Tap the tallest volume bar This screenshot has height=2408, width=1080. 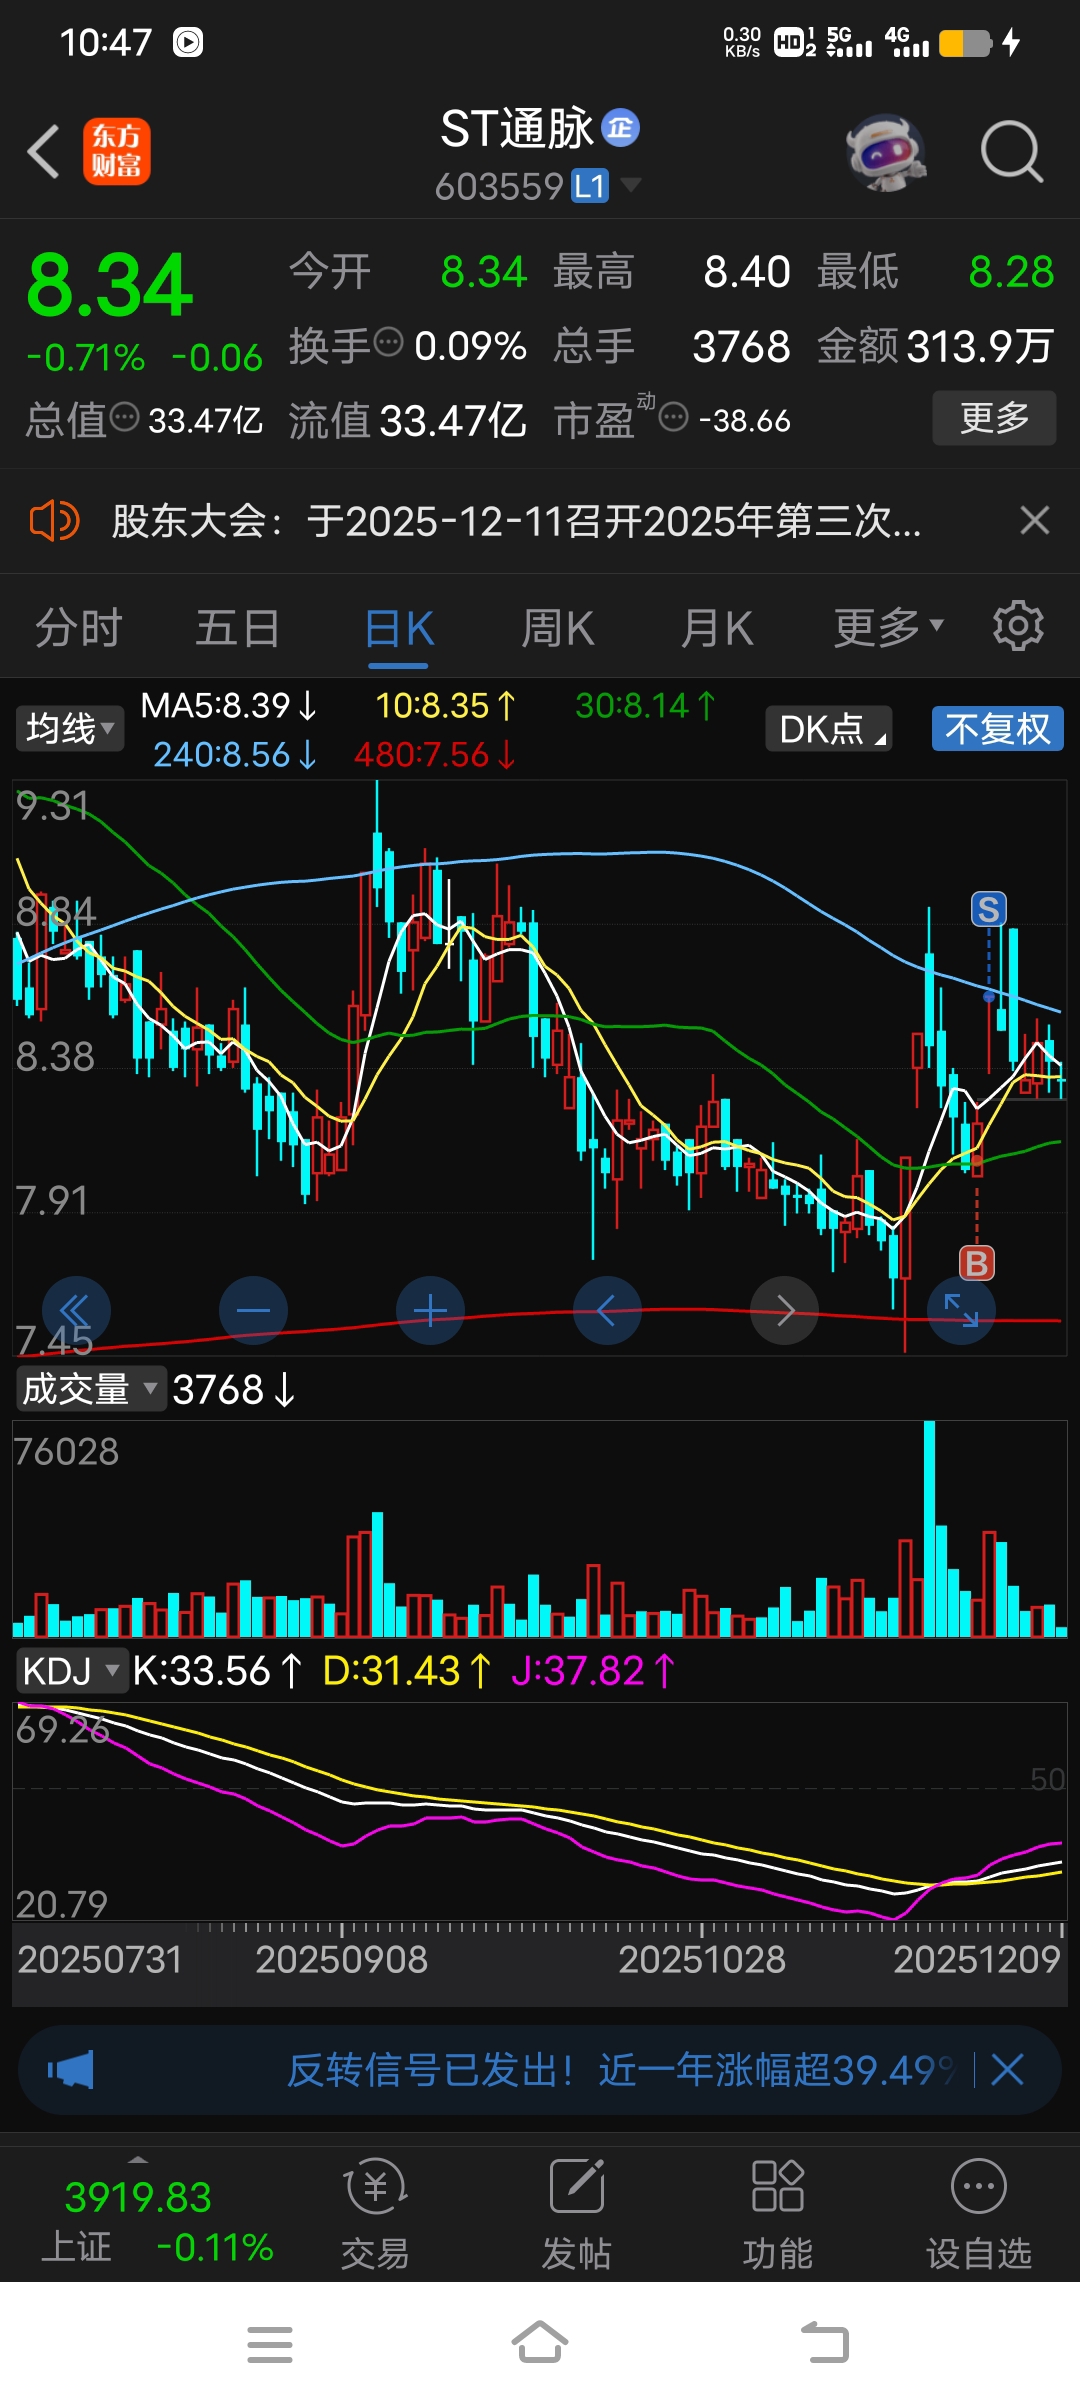929,1528
